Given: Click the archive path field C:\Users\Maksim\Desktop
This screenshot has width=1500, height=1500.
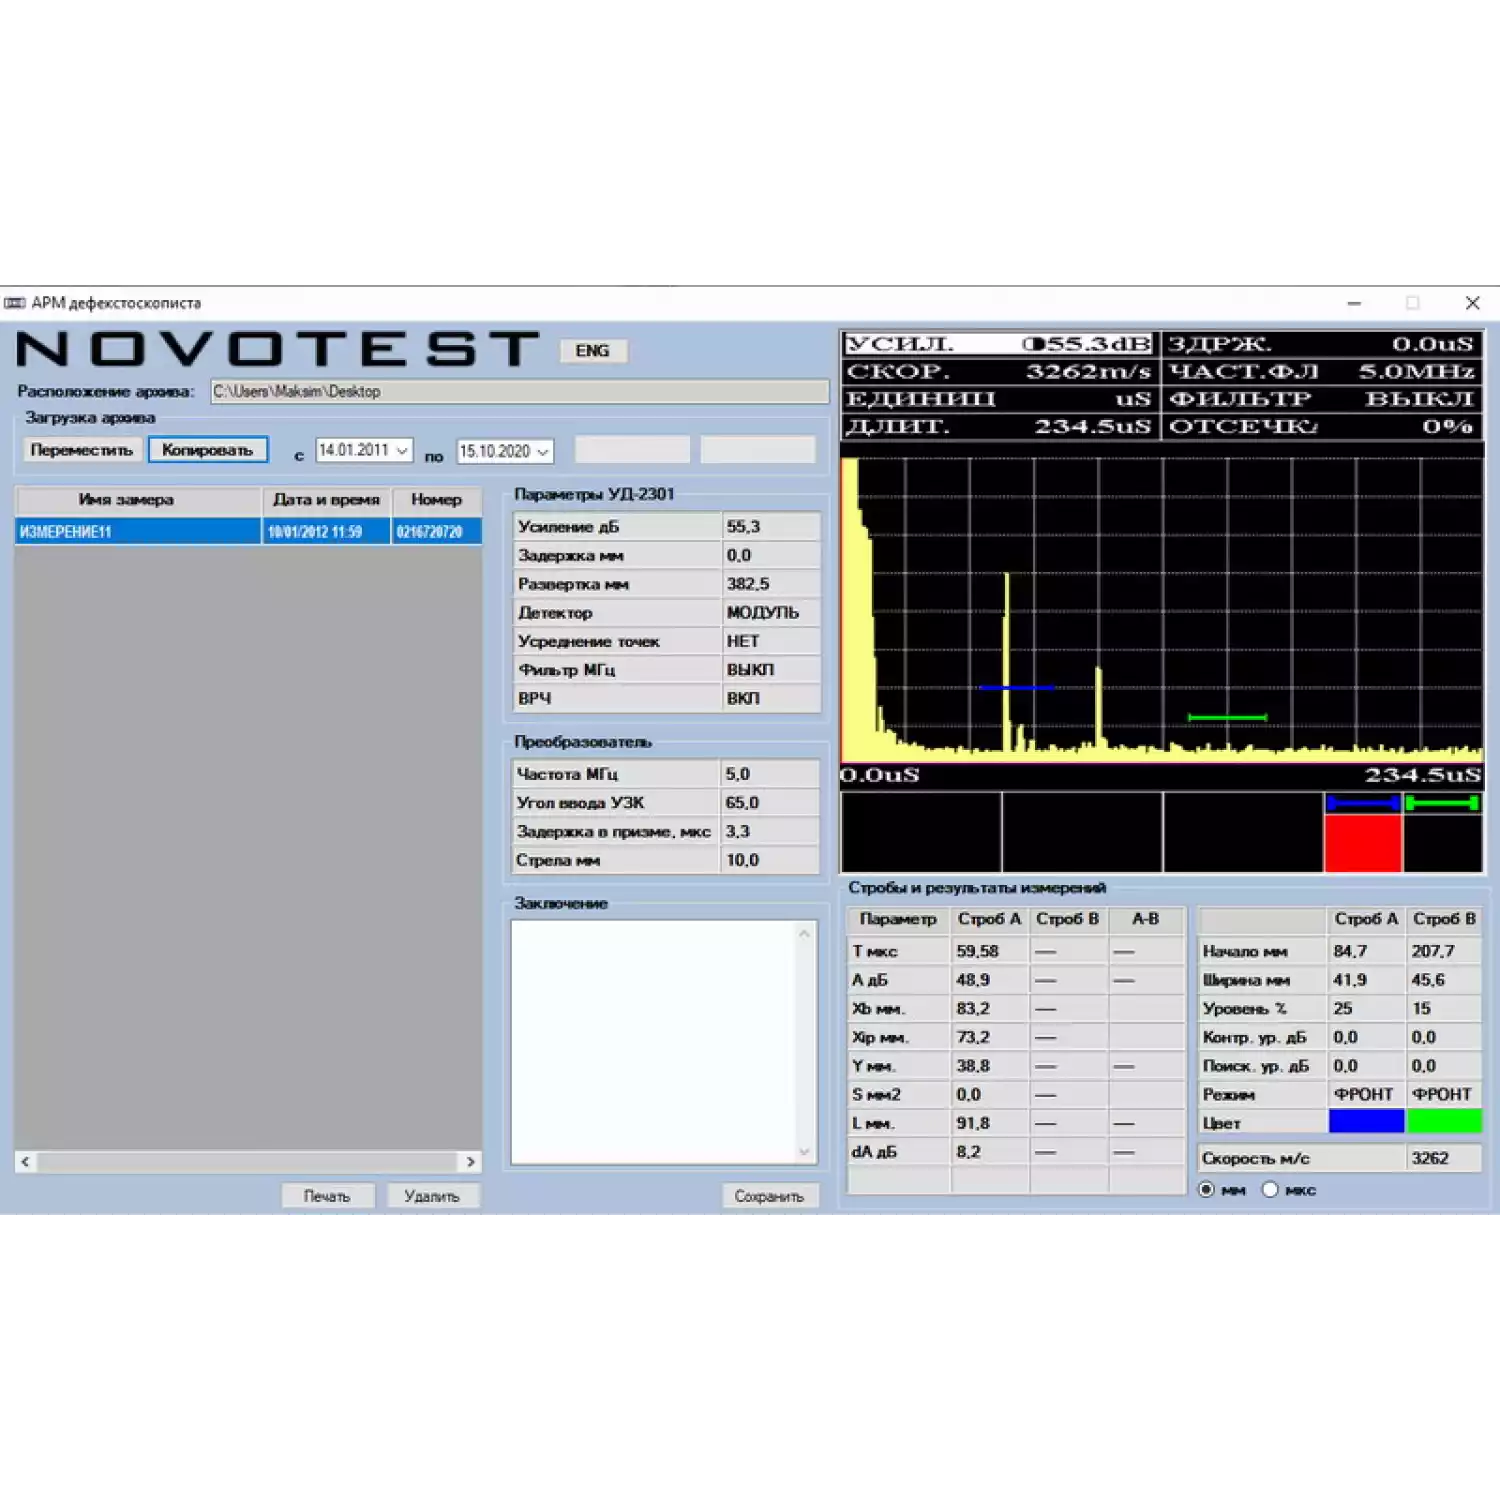Looking at the screenshot, I should 518,391.
